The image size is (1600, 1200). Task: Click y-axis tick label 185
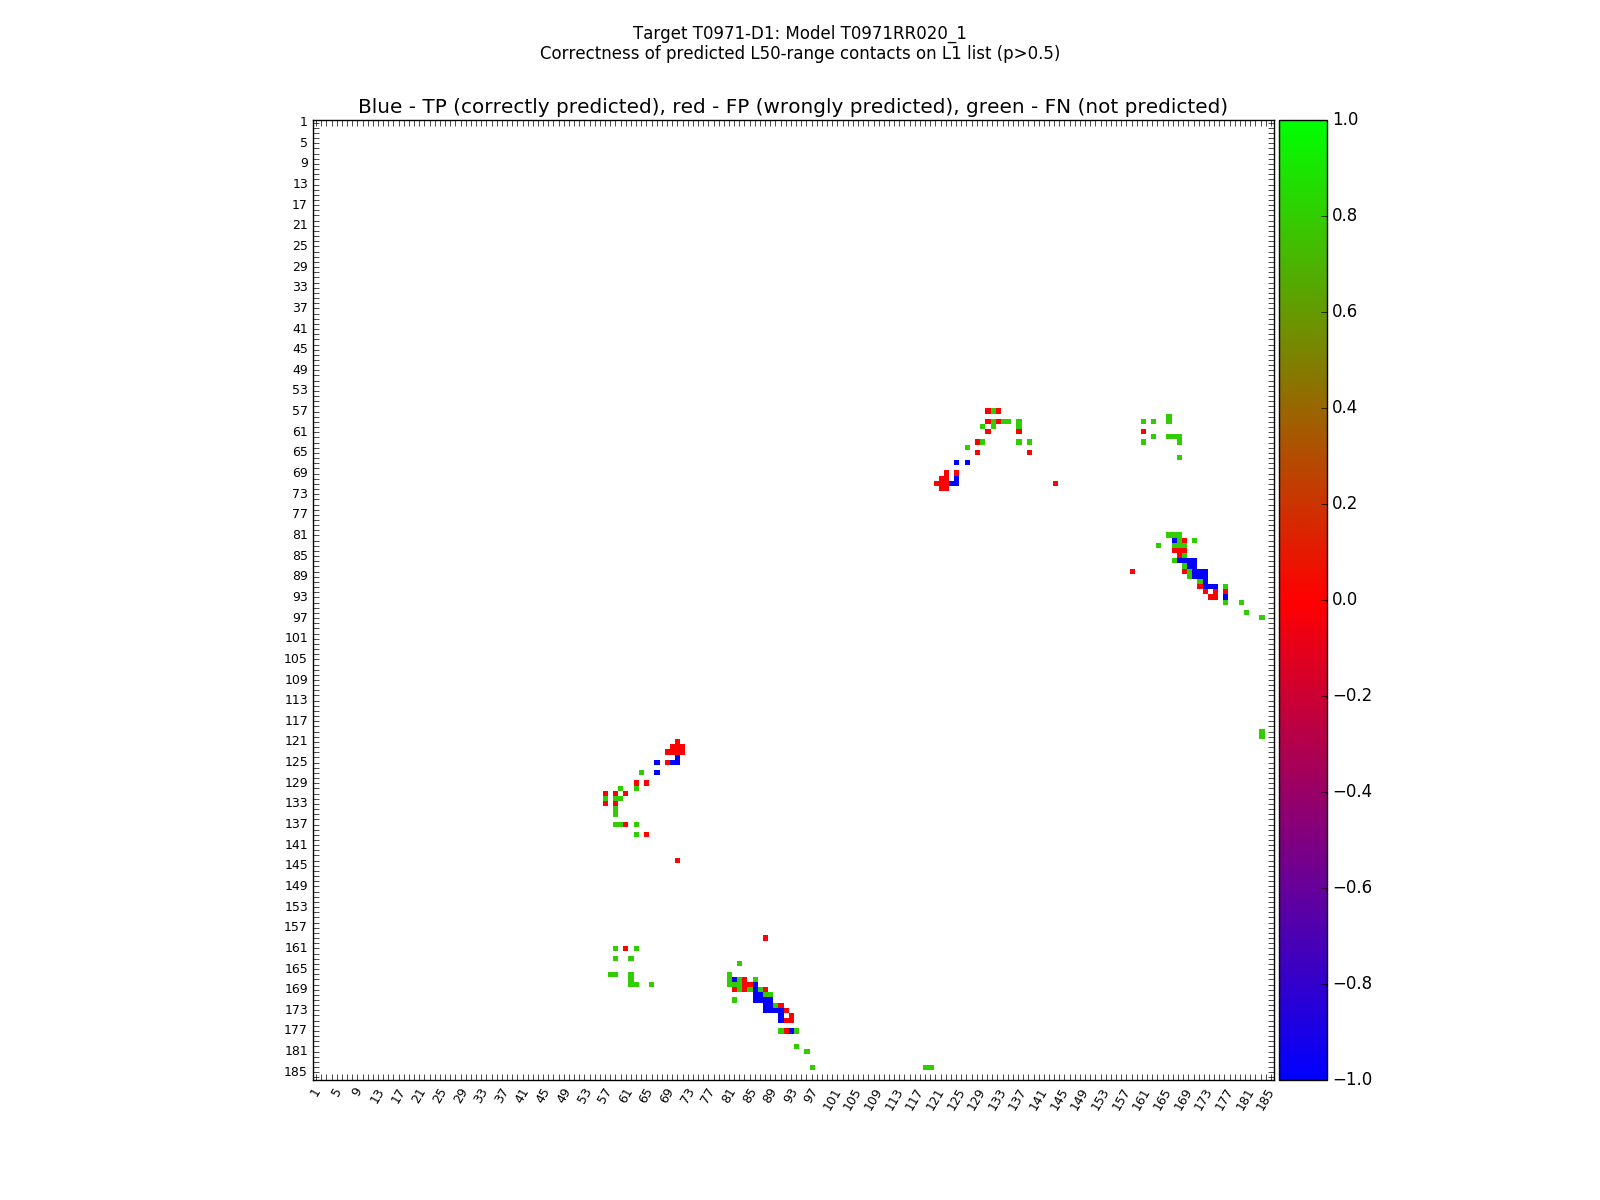click(295, 1072)
